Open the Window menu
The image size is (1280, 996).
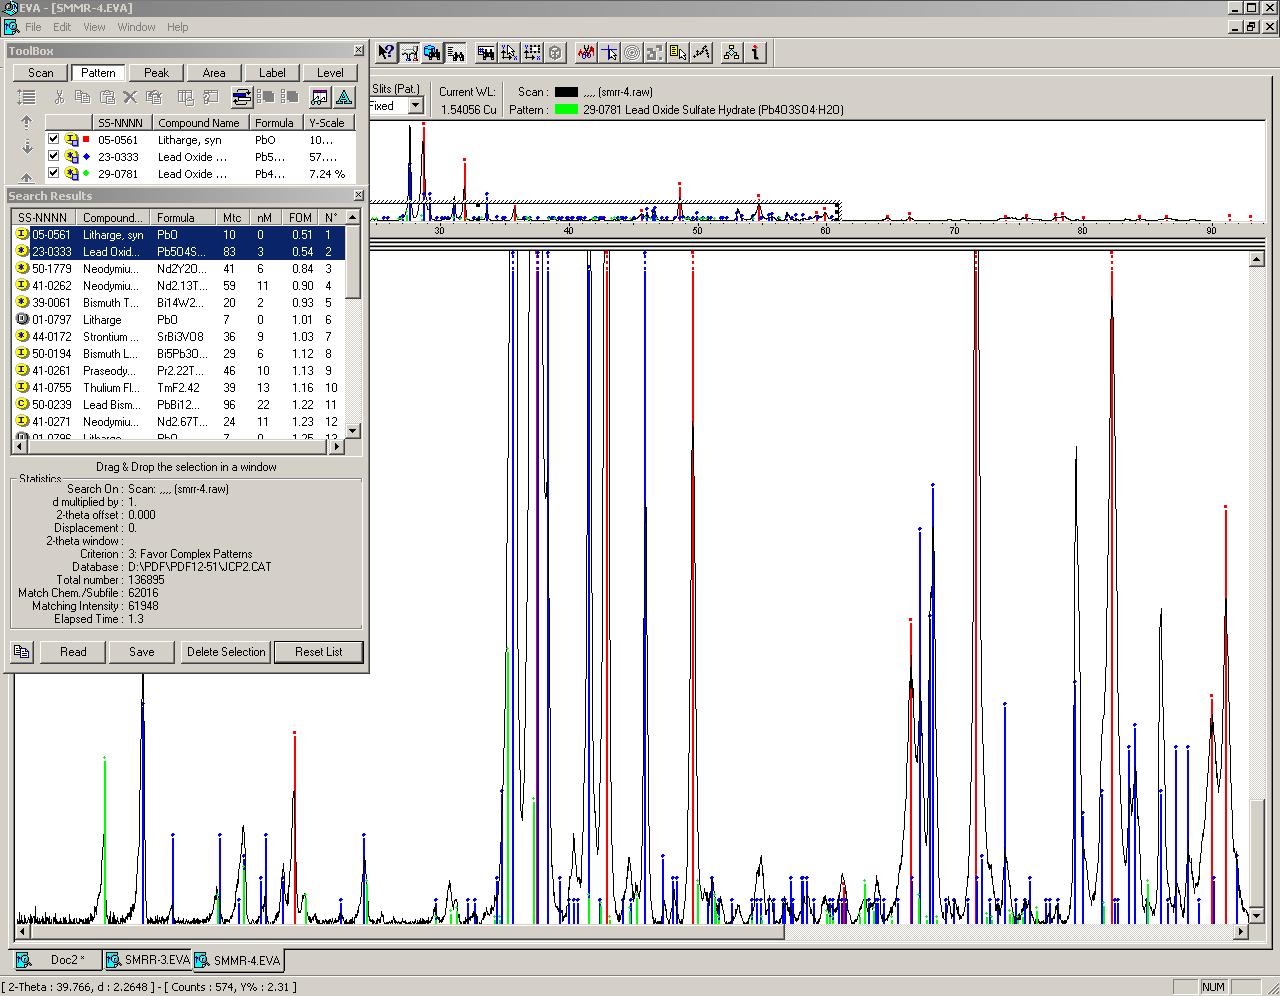pyautogui.click(x=136, y=27)
